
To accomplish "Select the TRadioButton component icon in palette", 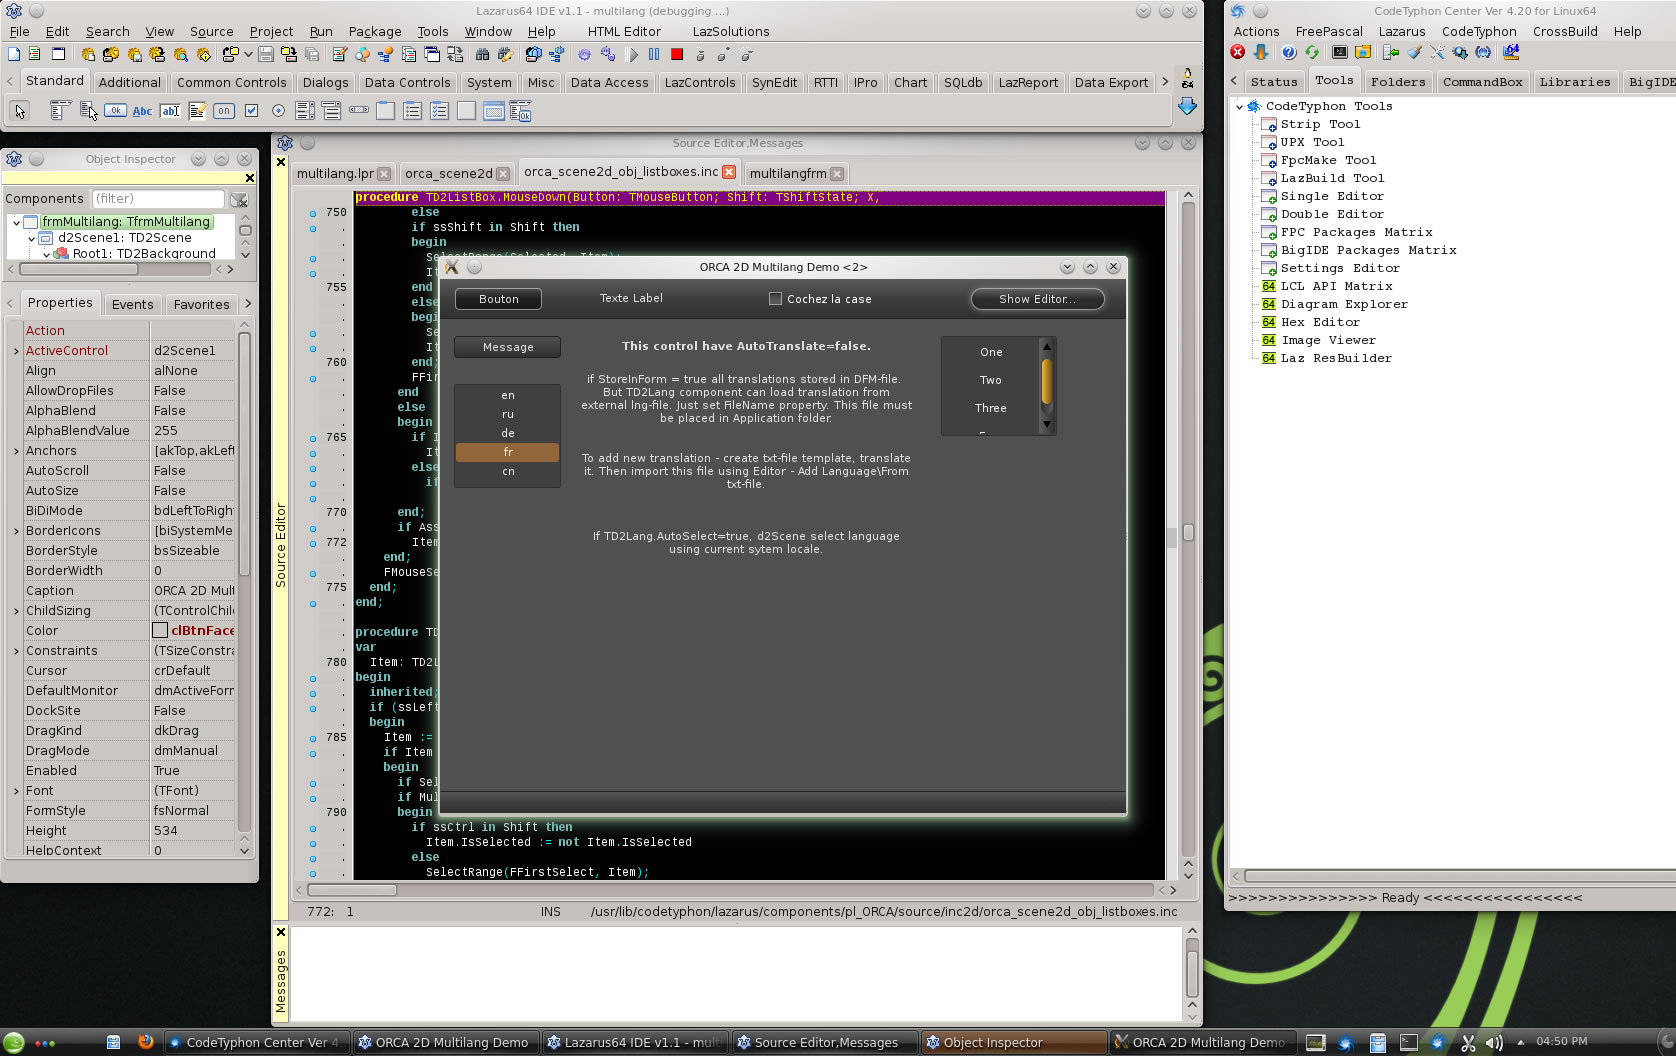I will coord(278,111).
